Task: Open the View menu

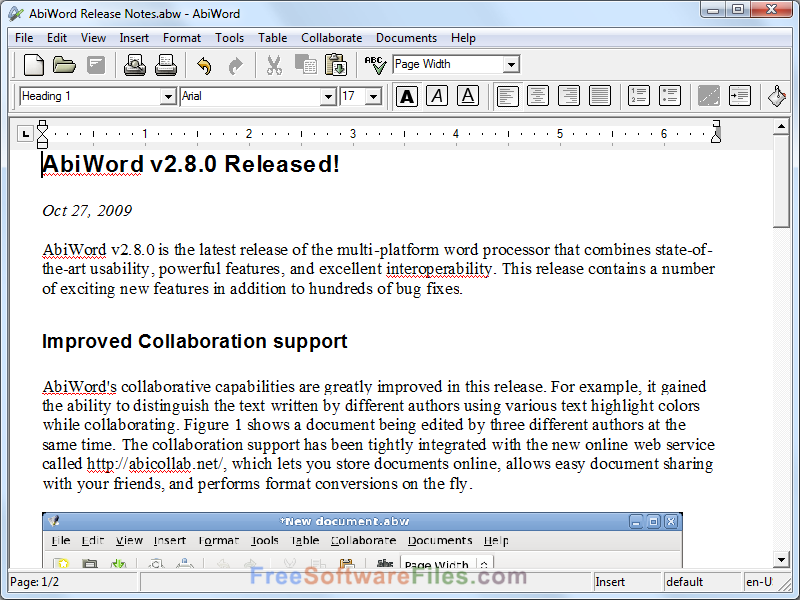Action: pyautogui.click(x=93, y=38)
